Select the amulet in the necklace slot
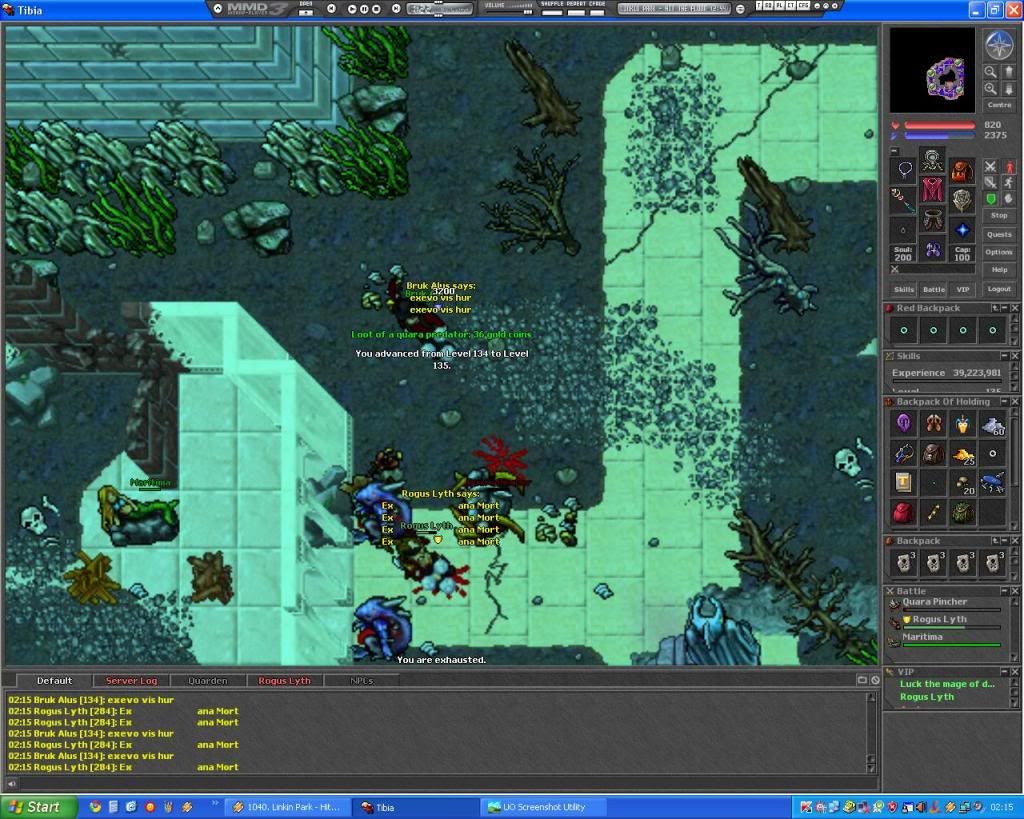 point(904,170)
